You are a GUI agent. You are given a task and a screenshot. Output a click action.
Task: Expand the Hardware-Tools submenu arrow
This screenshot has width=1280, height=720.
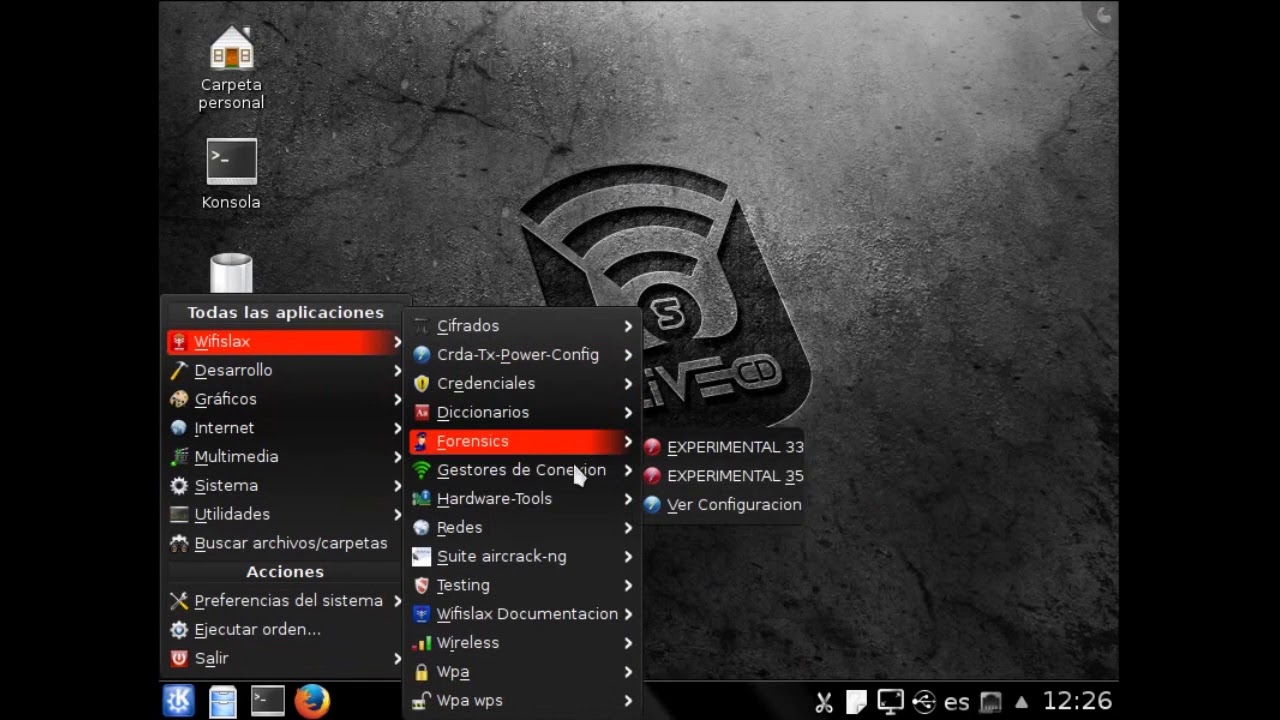click(628, 499)
